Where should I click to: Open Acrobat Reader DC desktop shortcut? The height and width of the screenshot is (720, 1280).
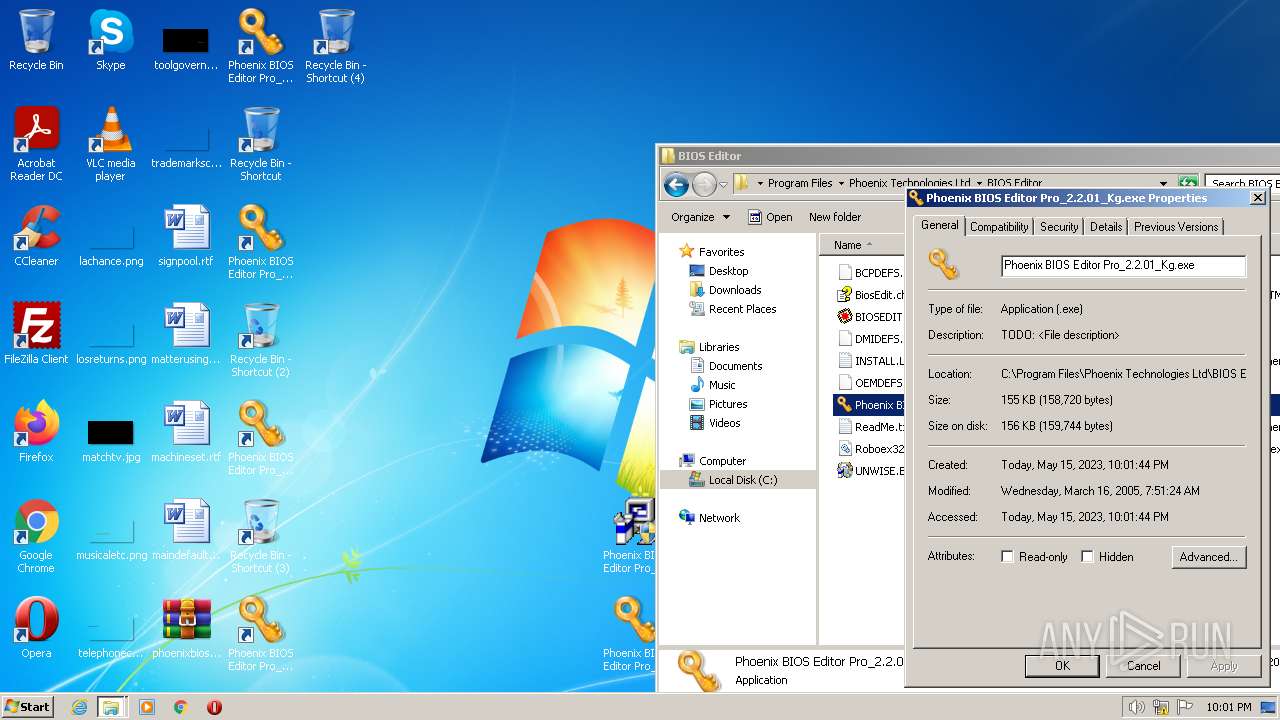(x=36, y=144)
